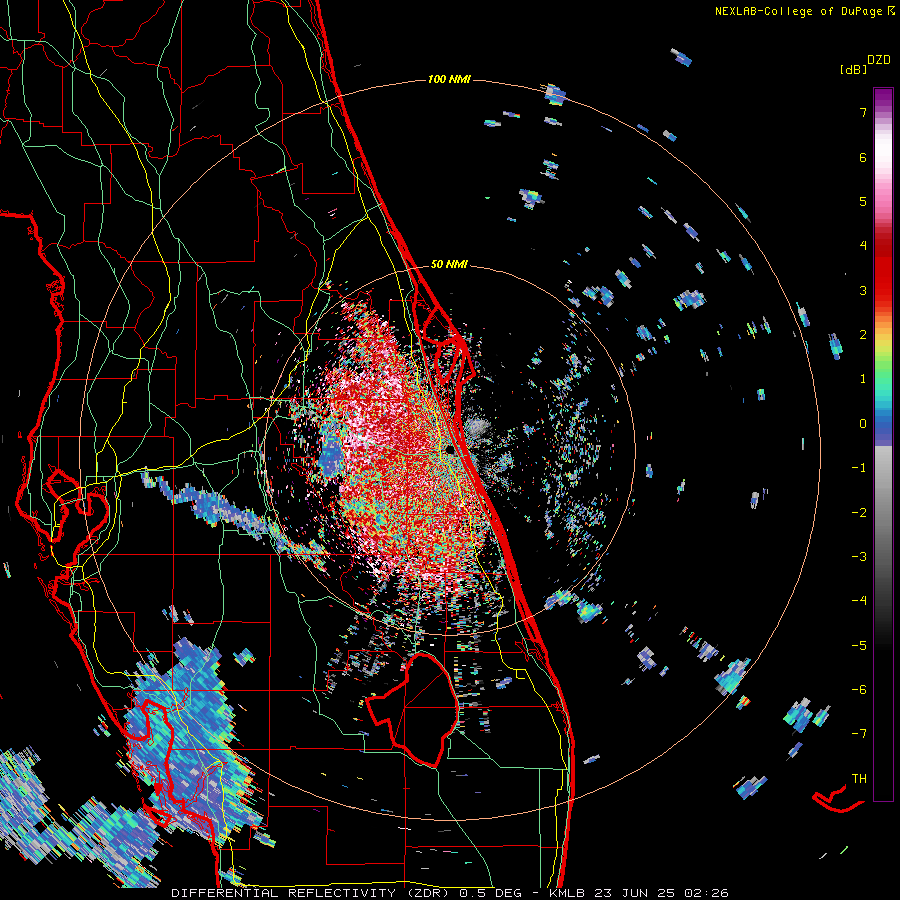Click the [dB] unit label

pos(854,70)
